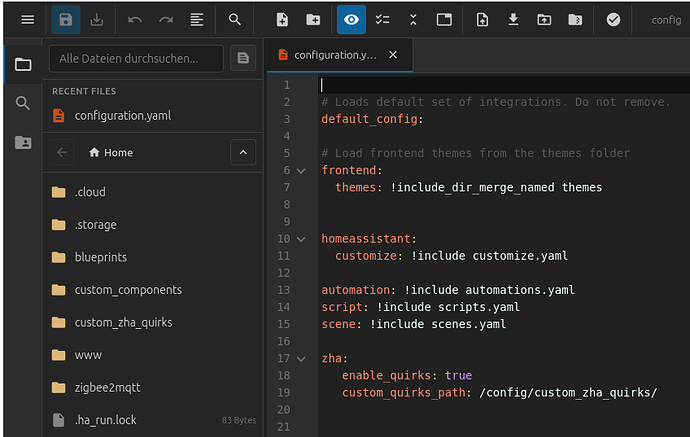Open the zigbee2mqtt folder
This screenshot has height=437, width=690.
click(153, 388)
